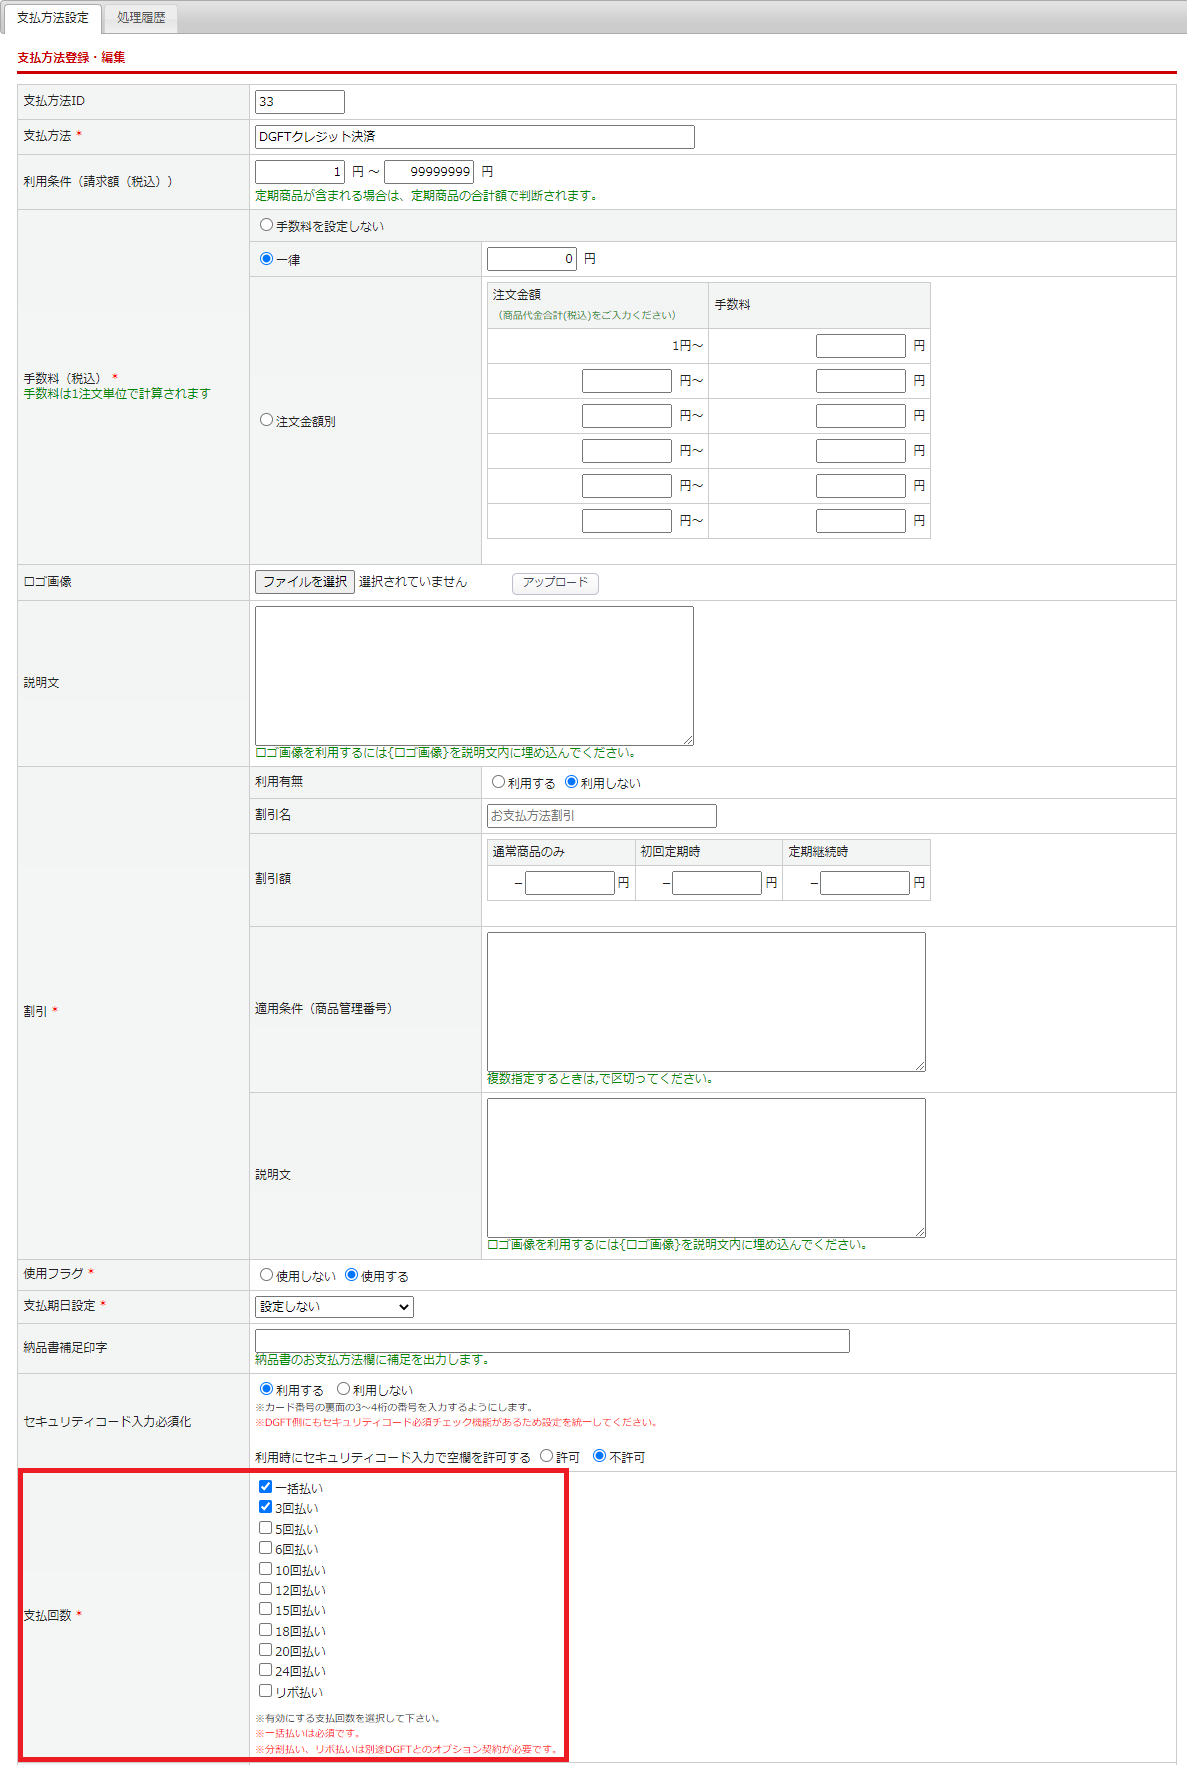Open the 支払期日設定 dropdown
Image resolution: width=1187 pixels, height=1765 pixels.
tap(334, 1307)
